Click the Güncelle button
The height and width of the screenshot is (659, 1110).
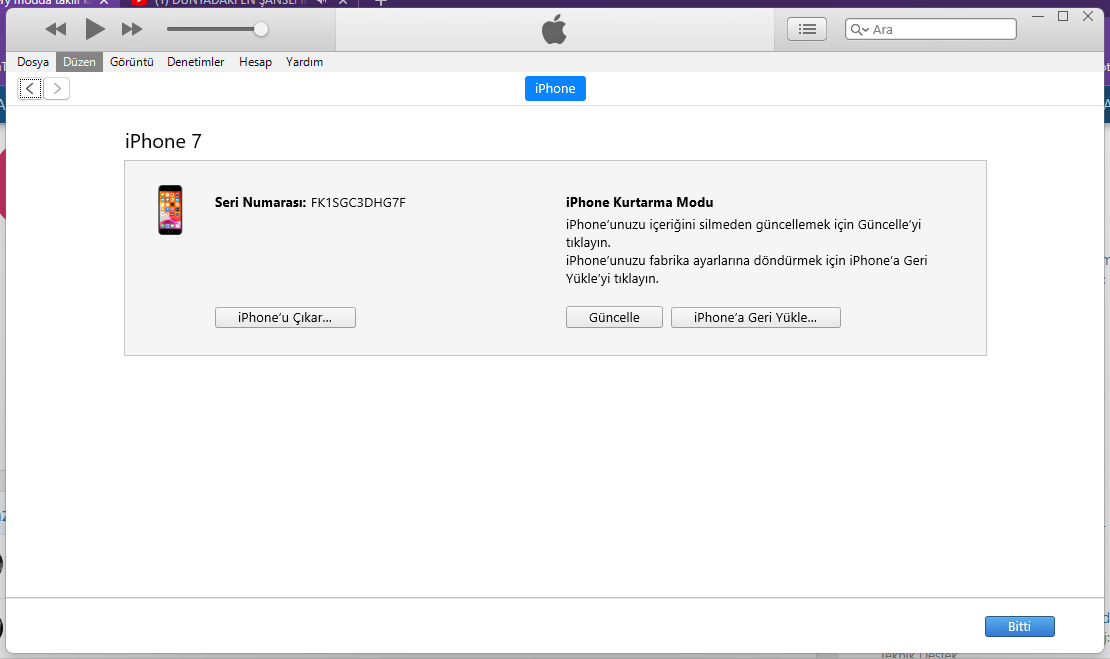[x=614, y=317]
